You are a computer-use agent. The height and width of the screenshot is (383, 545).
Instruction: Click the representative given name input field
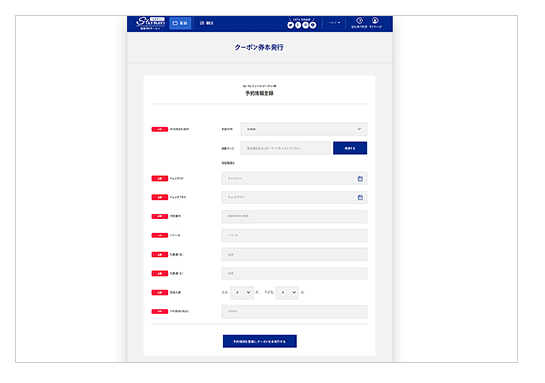tap(294, 274)
